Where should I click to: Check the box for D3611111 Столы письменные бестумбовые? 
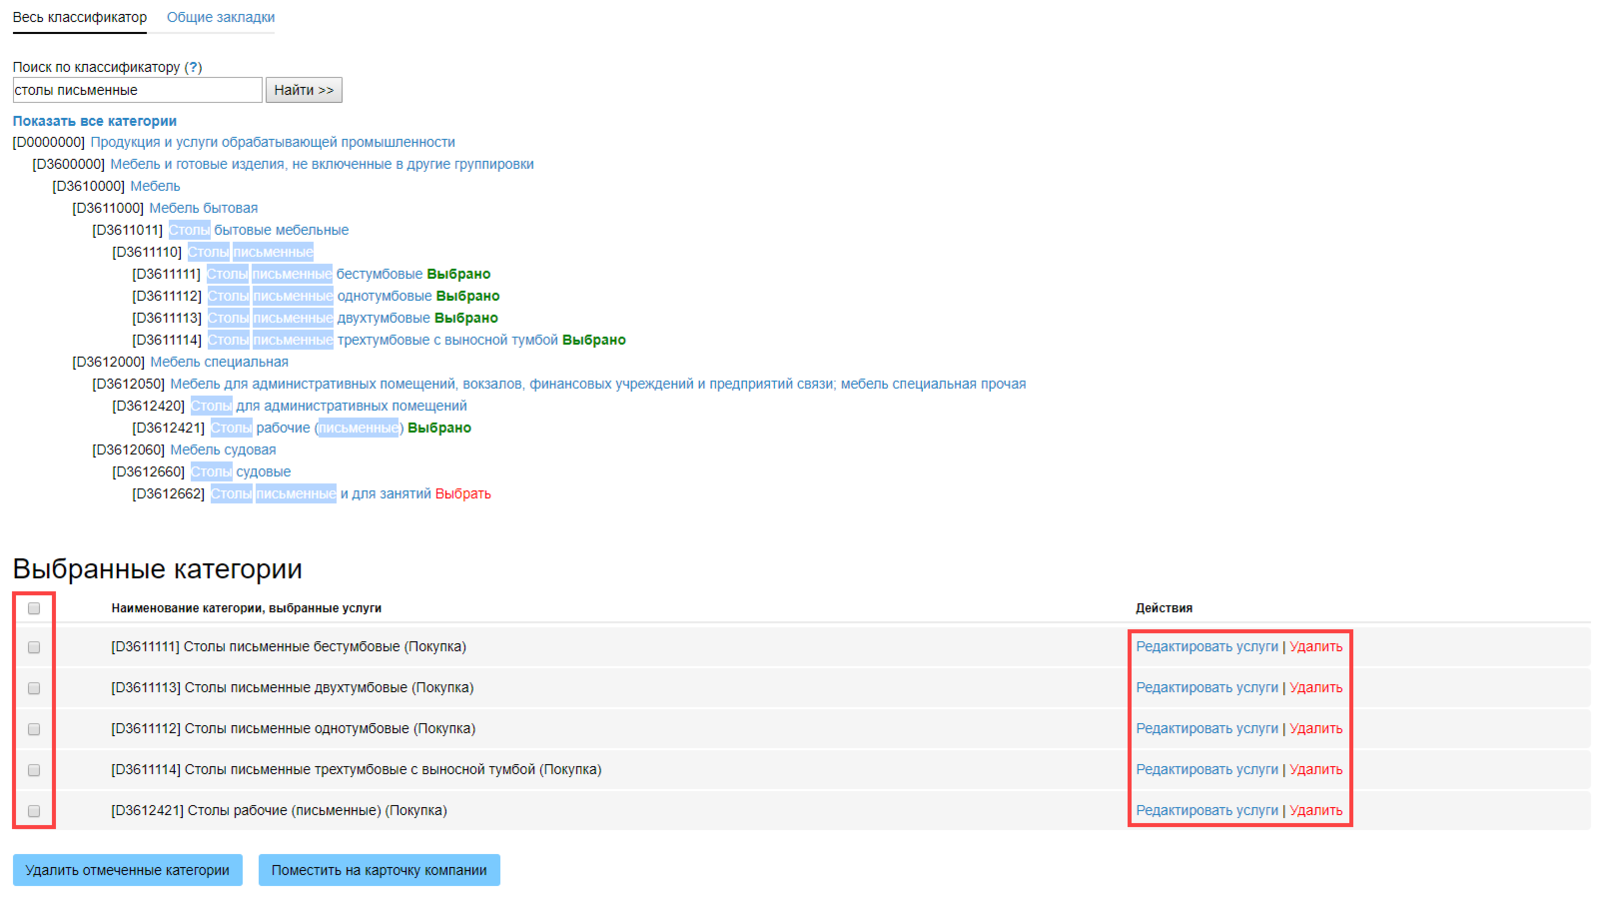point(34,647)
